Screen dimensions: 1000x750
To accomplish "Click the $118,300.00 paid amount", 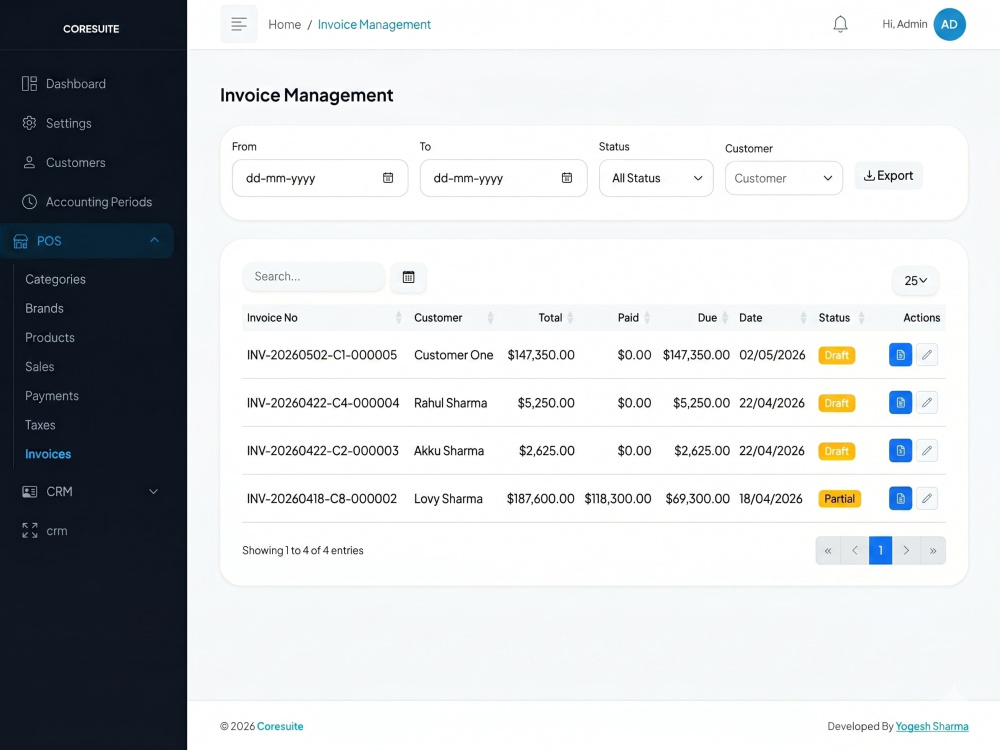I will 617,499.
